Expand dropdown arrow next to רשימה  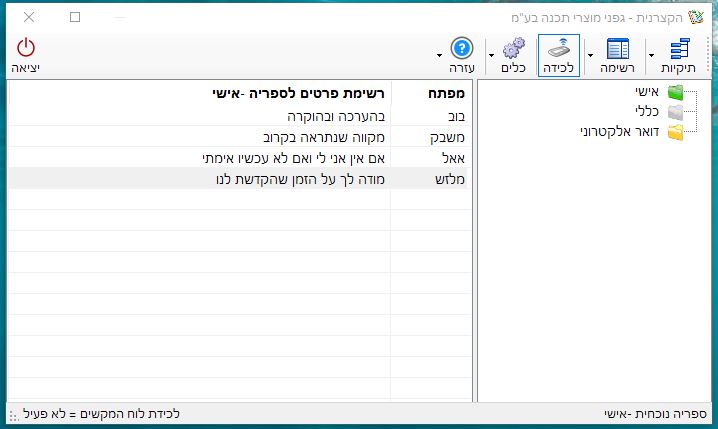click(590, 55)
